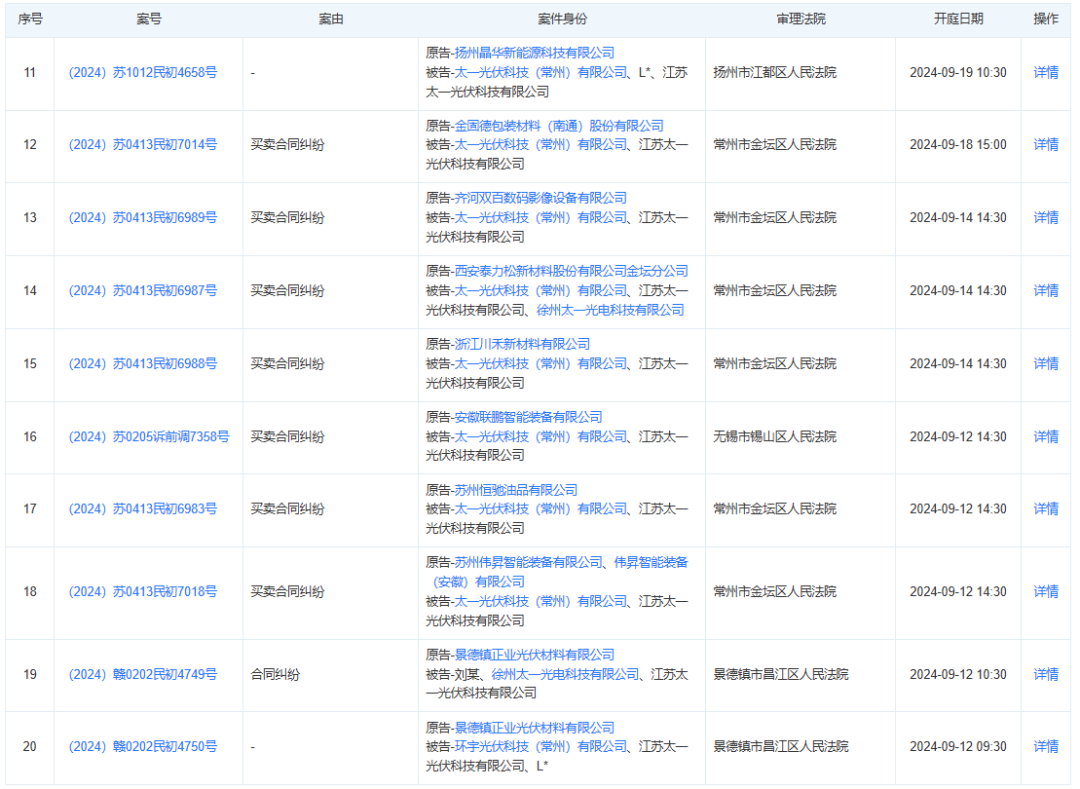
Task: Click plaintiff 苏州伟昇智能装备有限公司
Action: coord(528,562)
